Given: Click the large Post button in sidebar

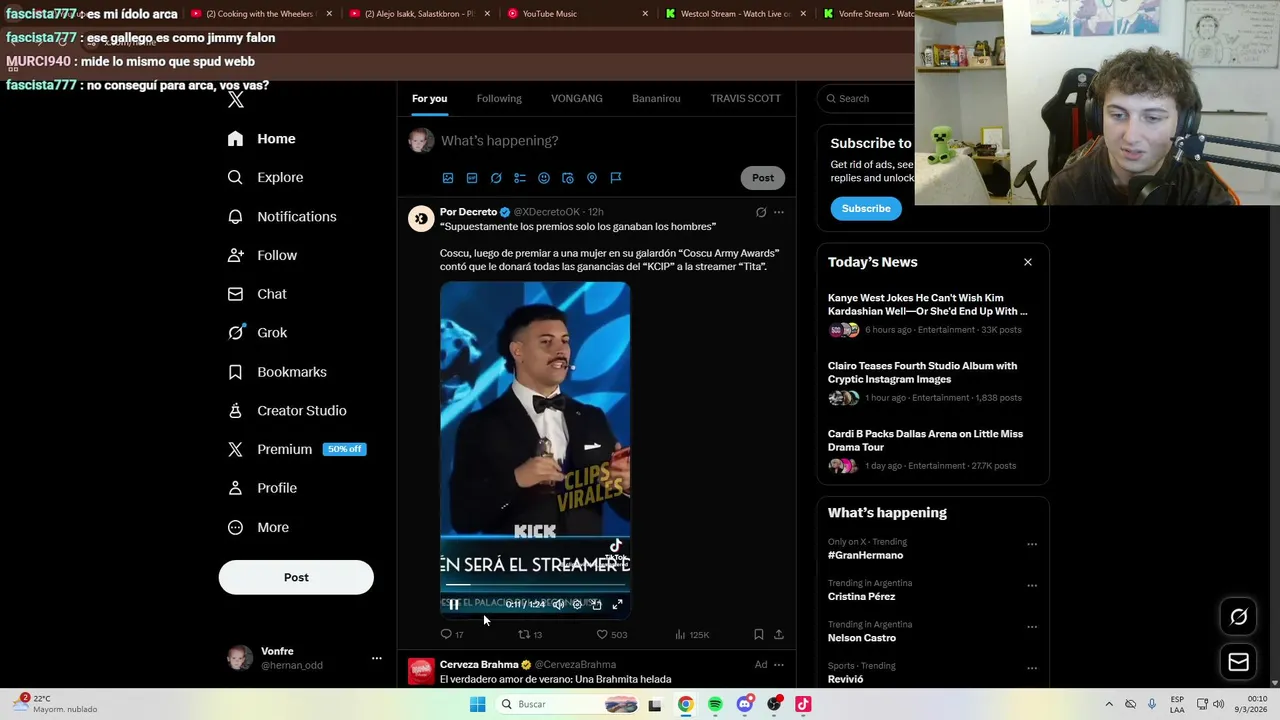Looking at the screenshot, I should [296, 577].
